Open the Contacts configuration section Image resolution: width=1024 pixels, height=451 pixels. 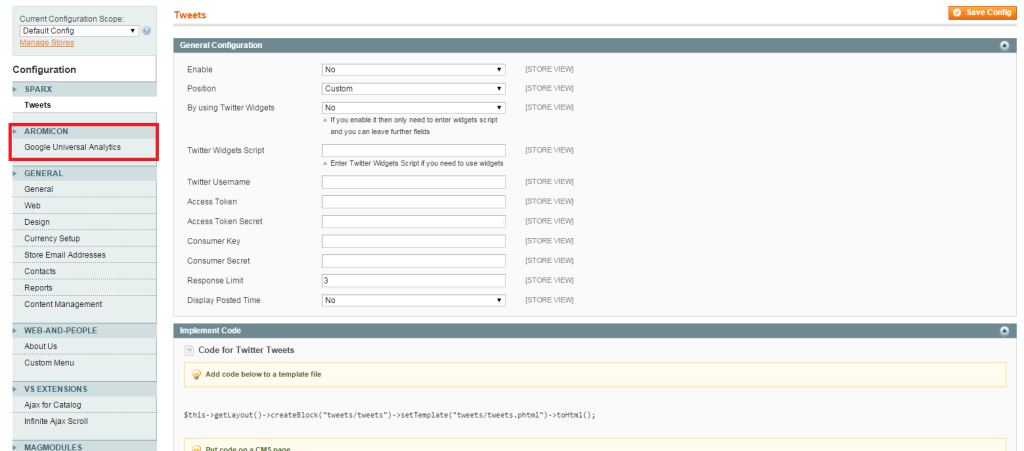(x=84, y=272)
